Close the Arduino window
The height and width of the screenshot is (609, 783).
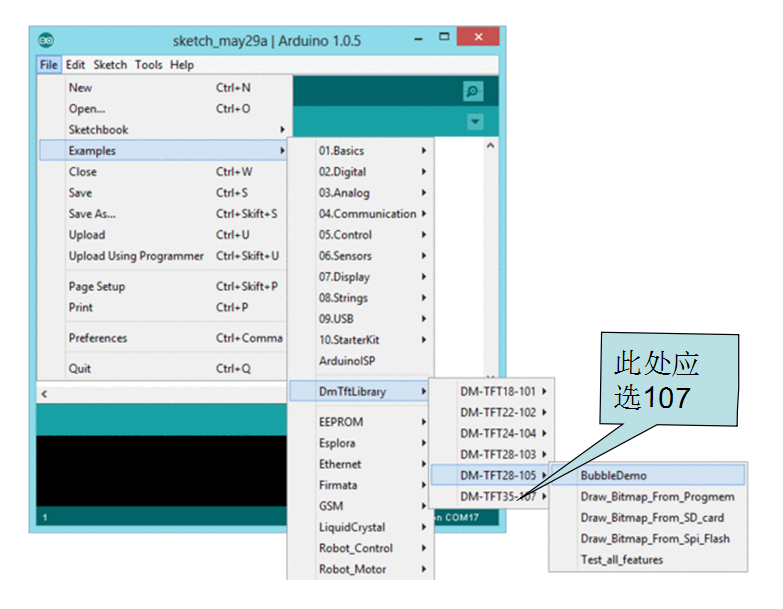(x=478, y=37)
